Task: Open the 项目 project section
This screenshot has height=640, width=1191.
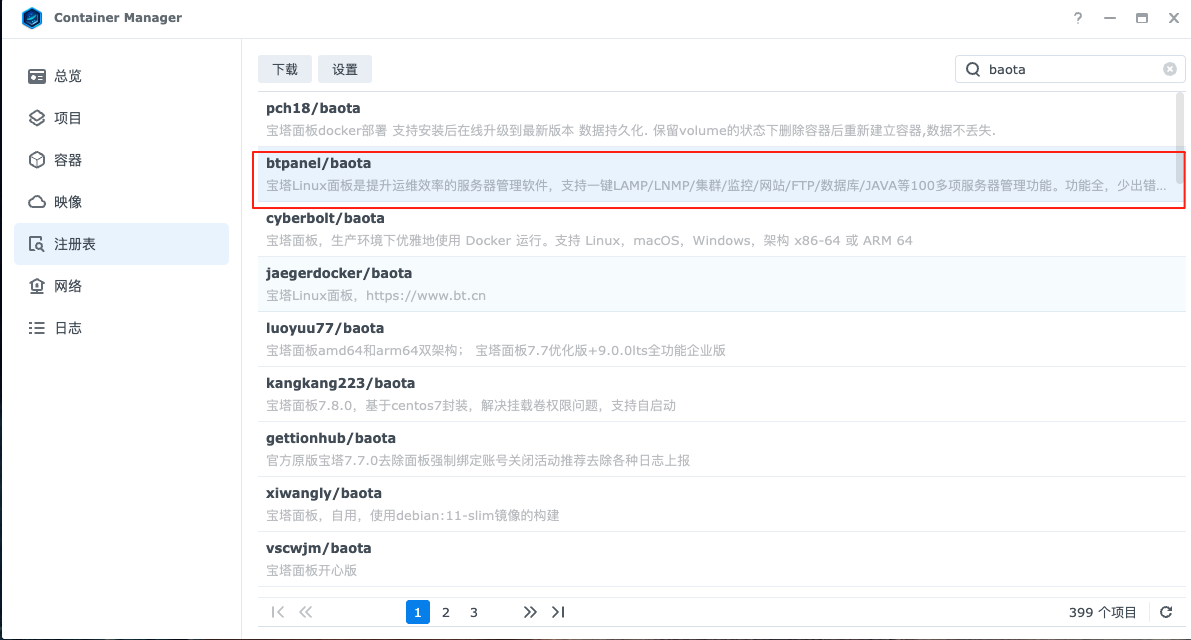Action: click(x=122, y=118)
